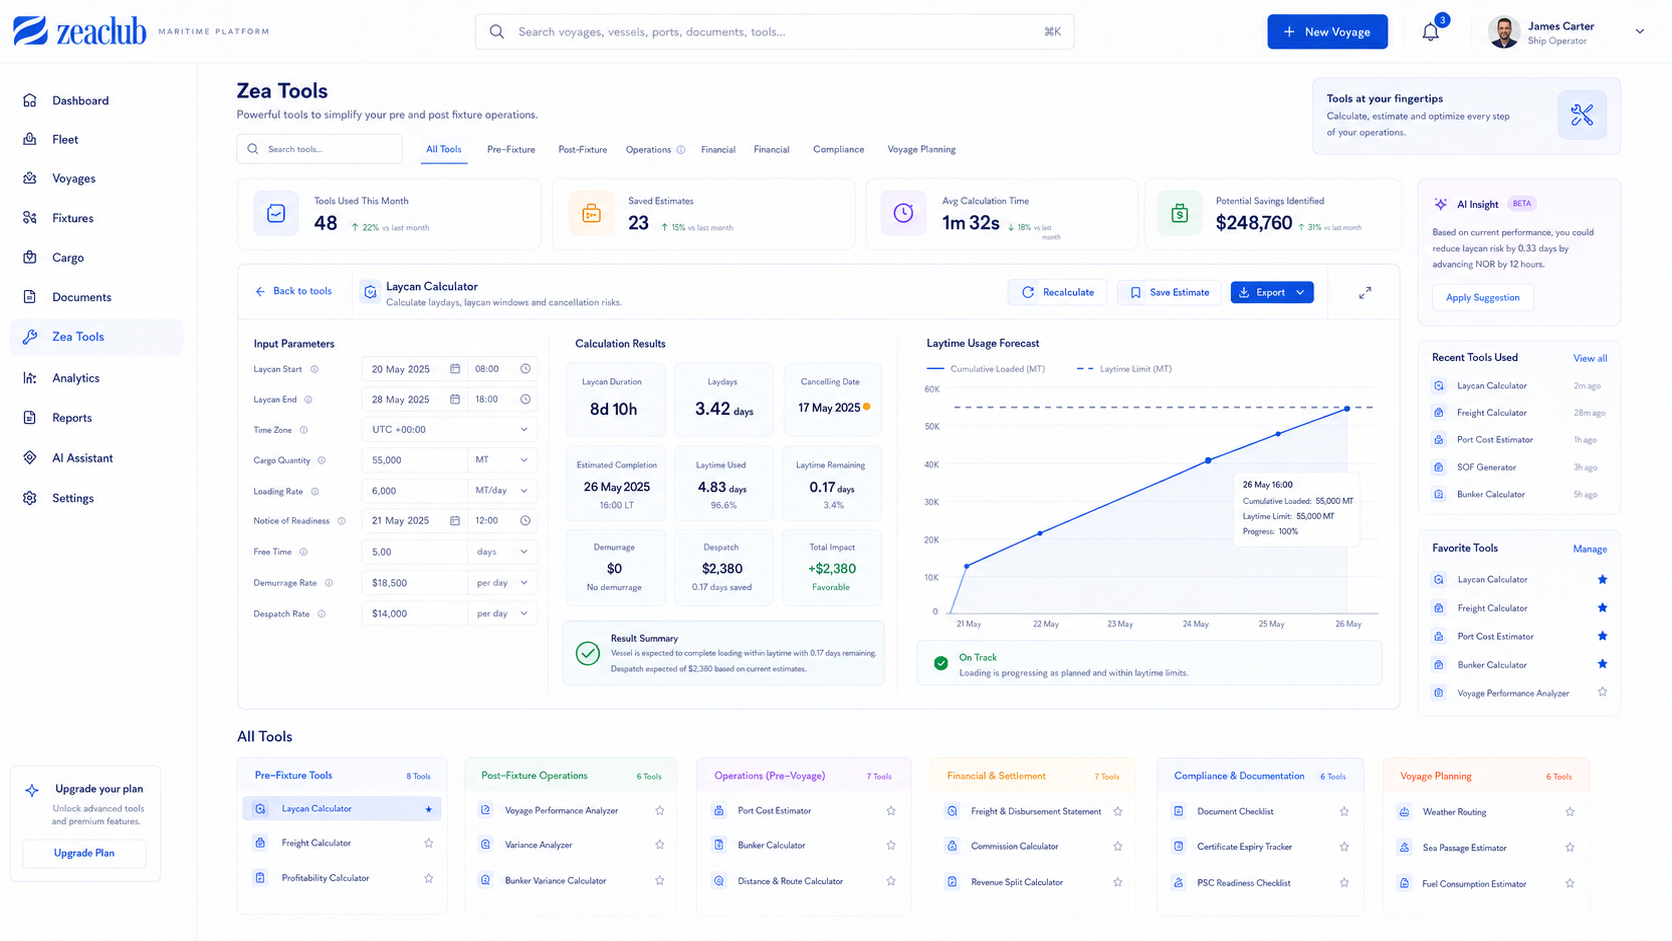Screen dimensions: 1672x941
Task: Open the Demurrage Rate per day dropdown
Action: coord(502,583)
